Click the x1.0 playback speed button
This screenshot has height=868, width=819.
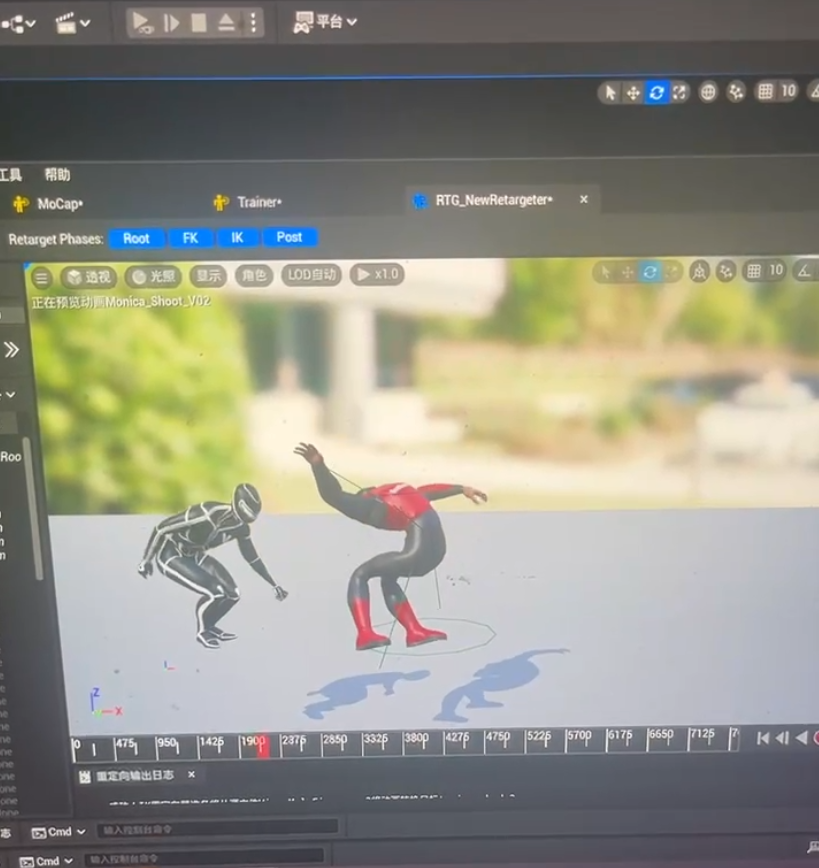[377, 273]
